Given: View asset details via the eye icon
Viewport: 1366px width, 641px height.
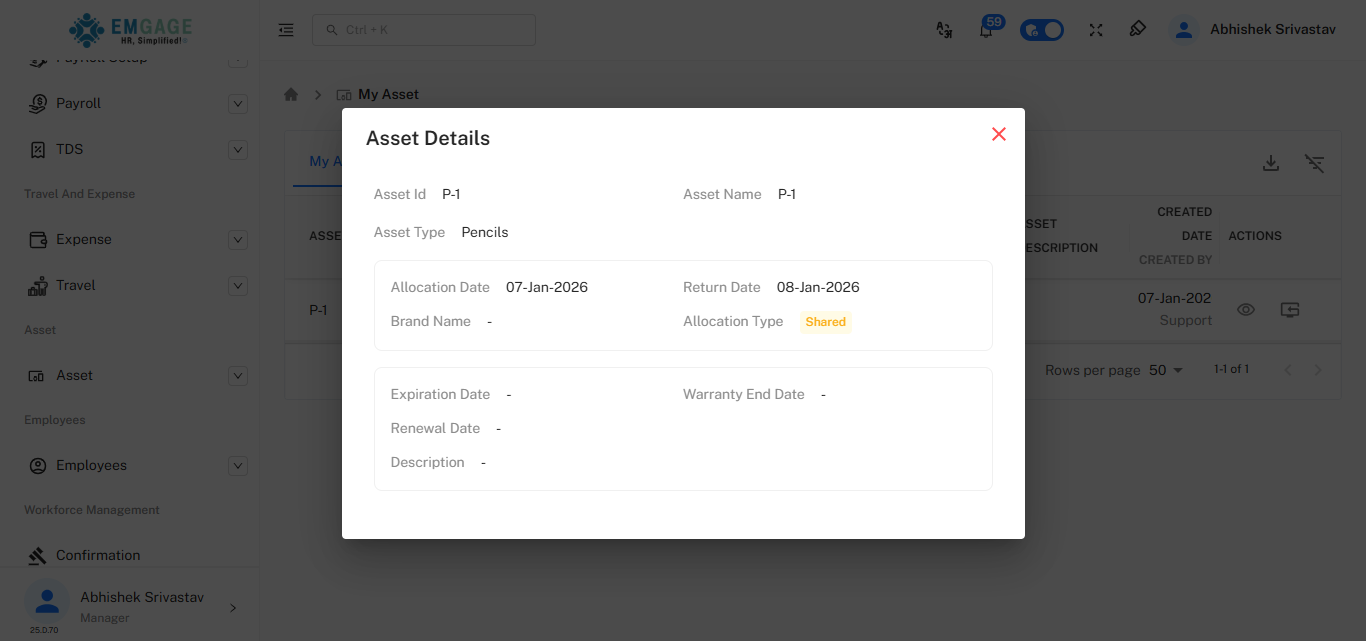Looking at the screenshot, I should click(x=1246, y=309).
